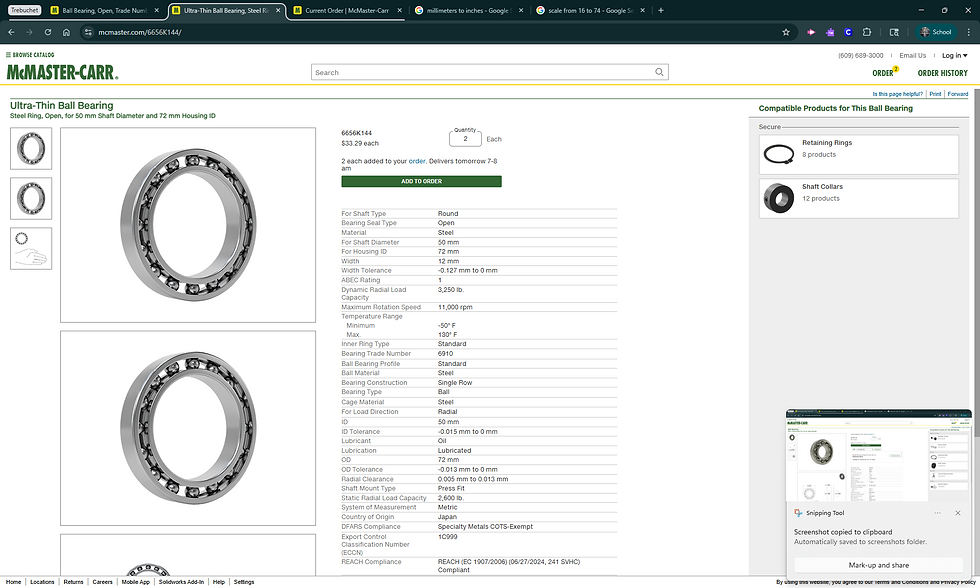
Task: Click the Email Us link
Action: click(x=912, y=55)
